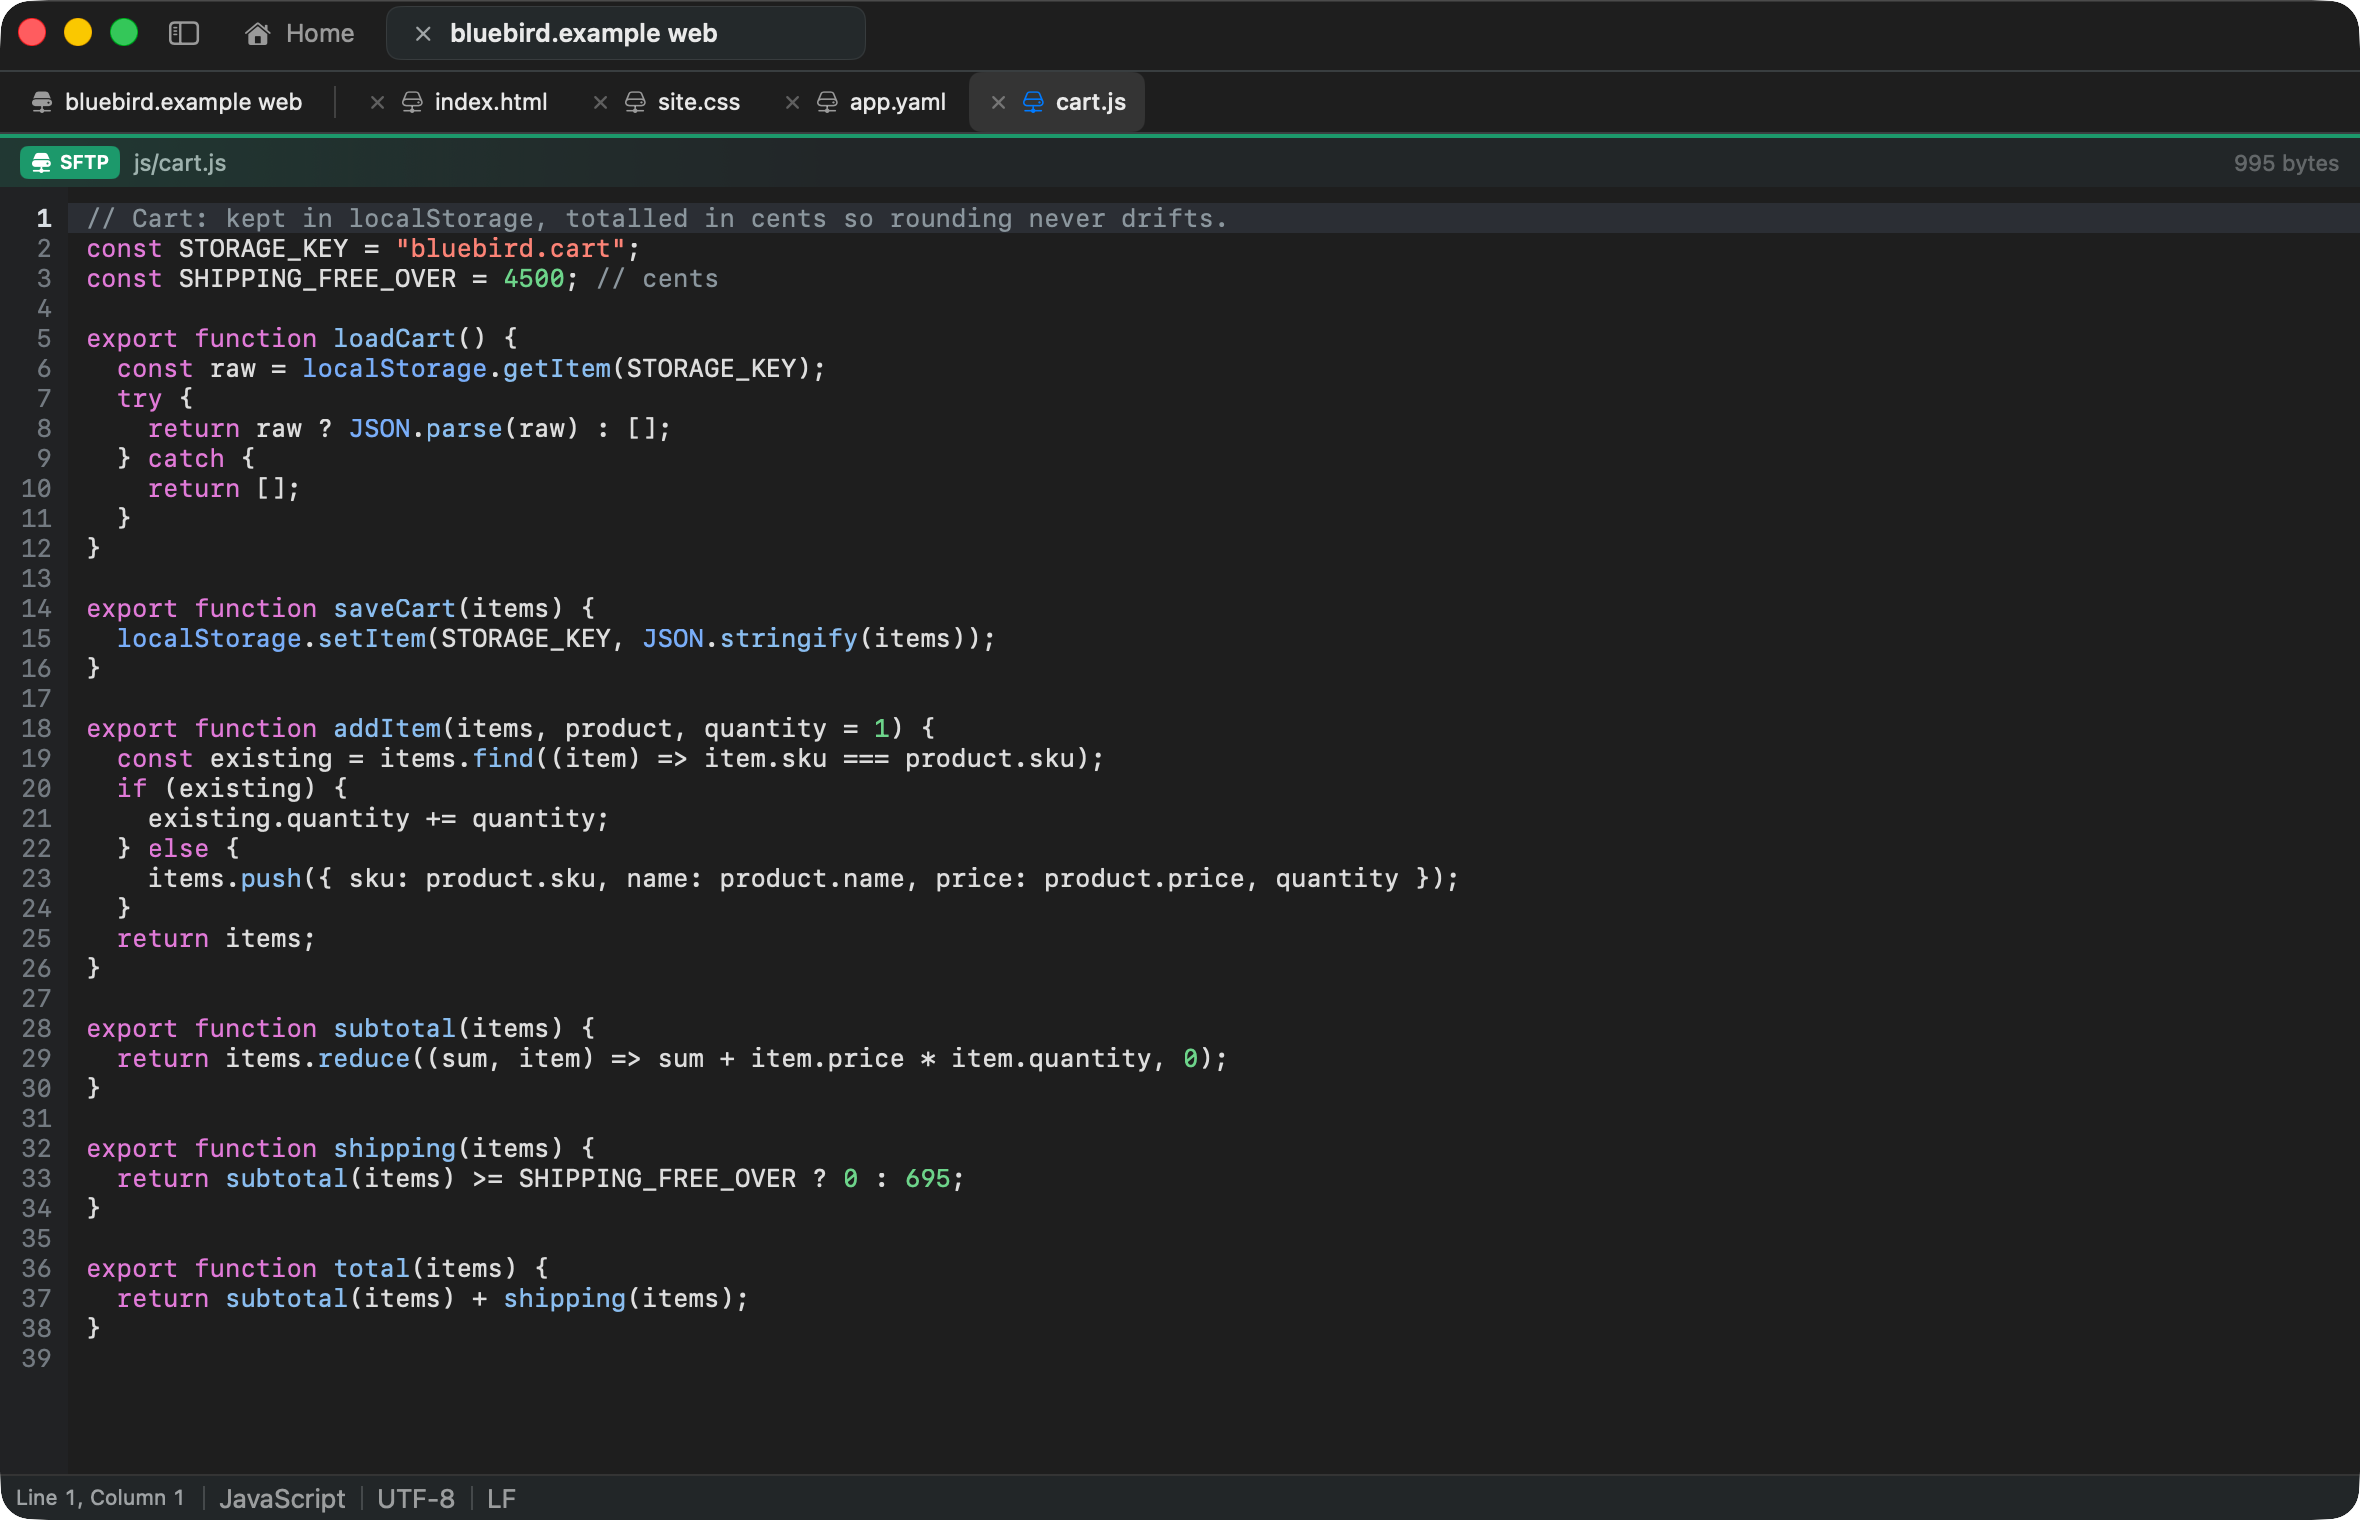Close the app.yaml tab
This screenshot has height=1520, width=2360.
point(792,102)
